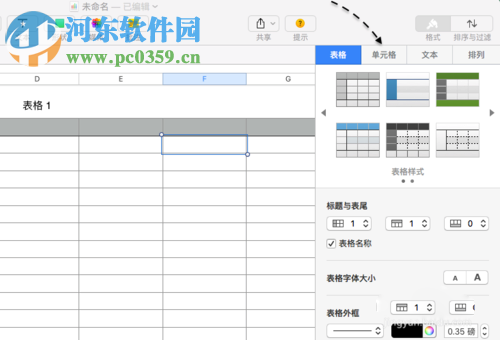Viewport: 503px width, 361px height.
Task: Switch to the 文本 tab
Action: (x=429, y=55)
